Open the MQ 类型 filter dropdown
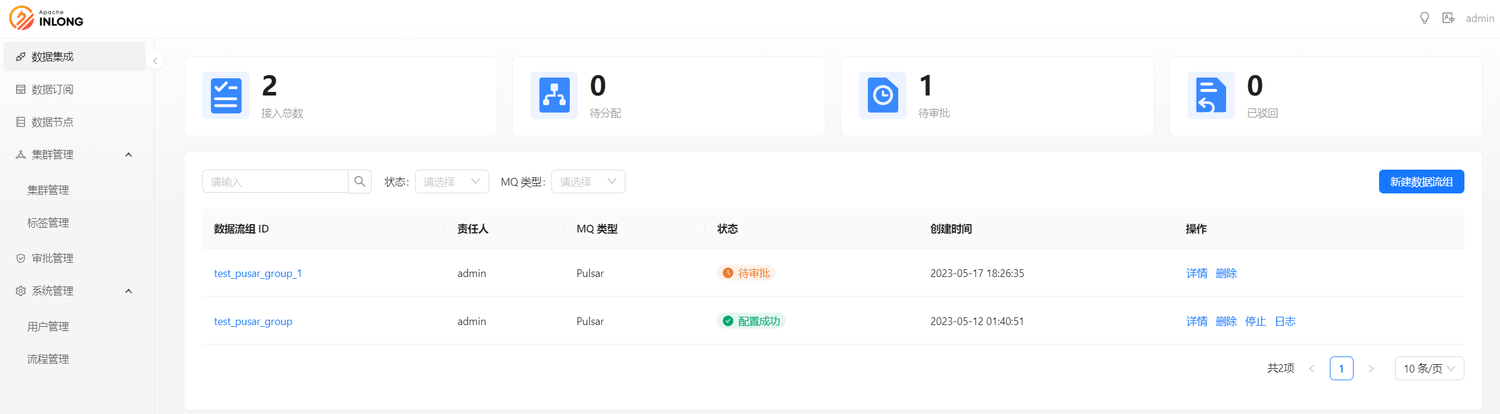This screenshot has height=414, width=1500. point(587,182)
